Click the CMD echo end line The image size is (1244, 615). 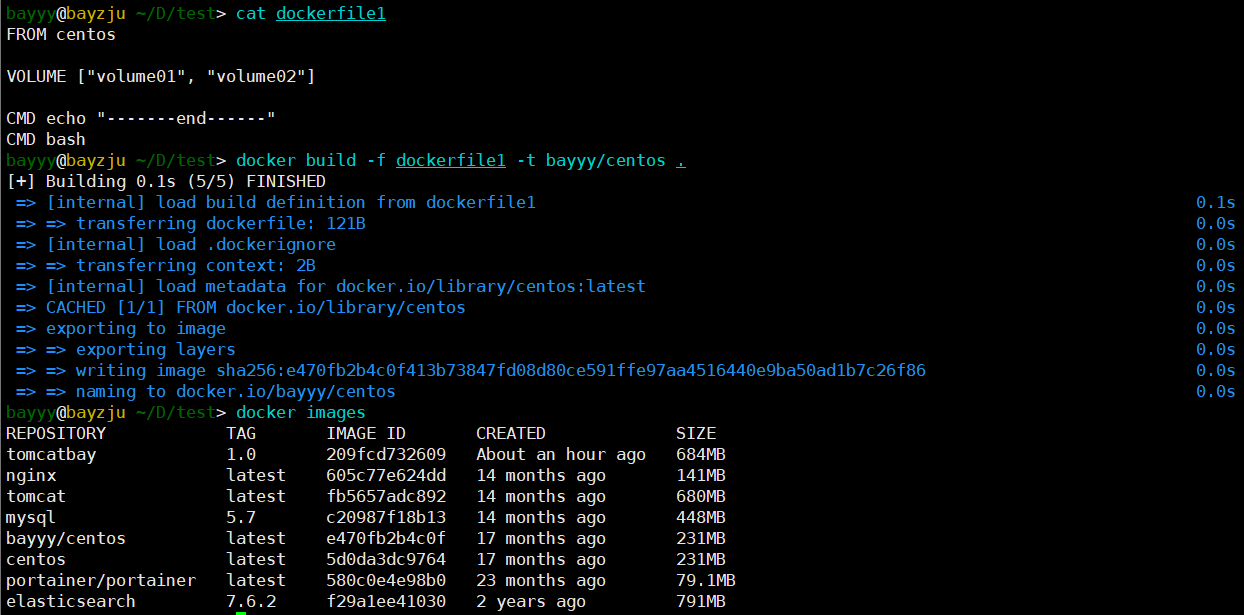(x=140, y=118)
